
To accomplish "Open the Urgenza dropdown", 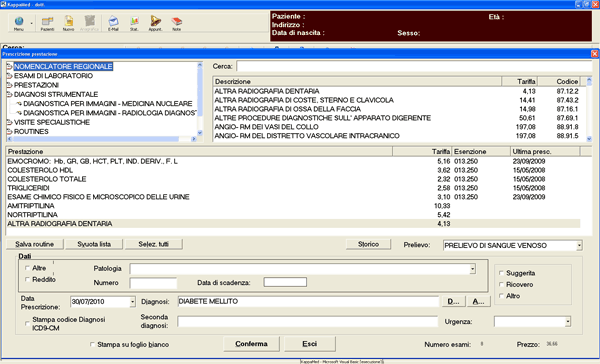I will pyautogui.click(x=568, y=322).
